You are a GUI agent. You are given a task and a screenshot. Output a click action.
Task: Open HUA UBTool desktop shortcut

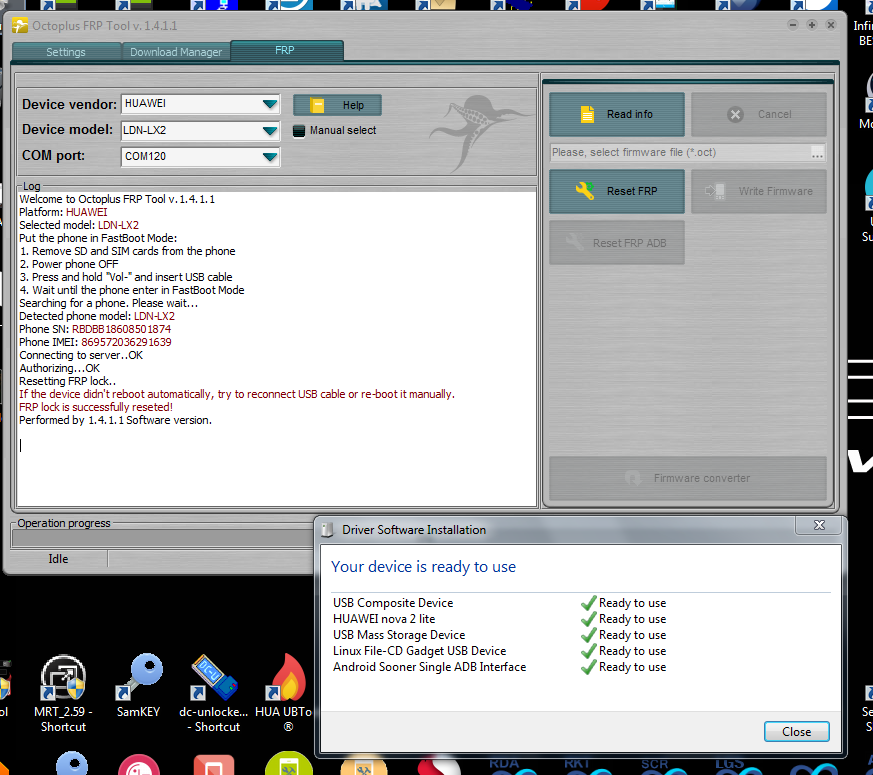tap(285, 694)
